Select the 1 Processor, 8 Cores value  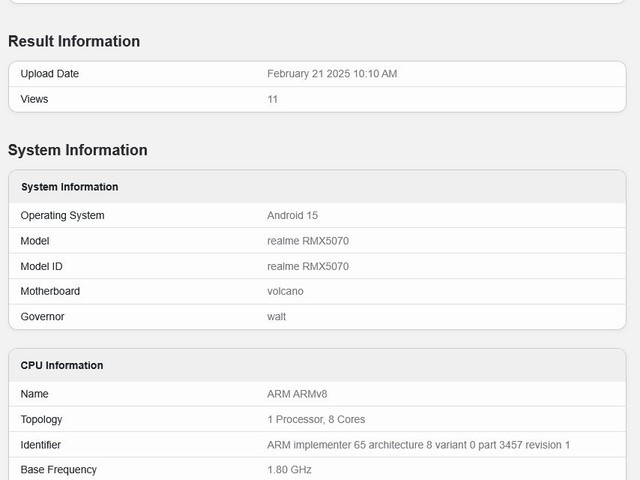[x=316, y=420]
